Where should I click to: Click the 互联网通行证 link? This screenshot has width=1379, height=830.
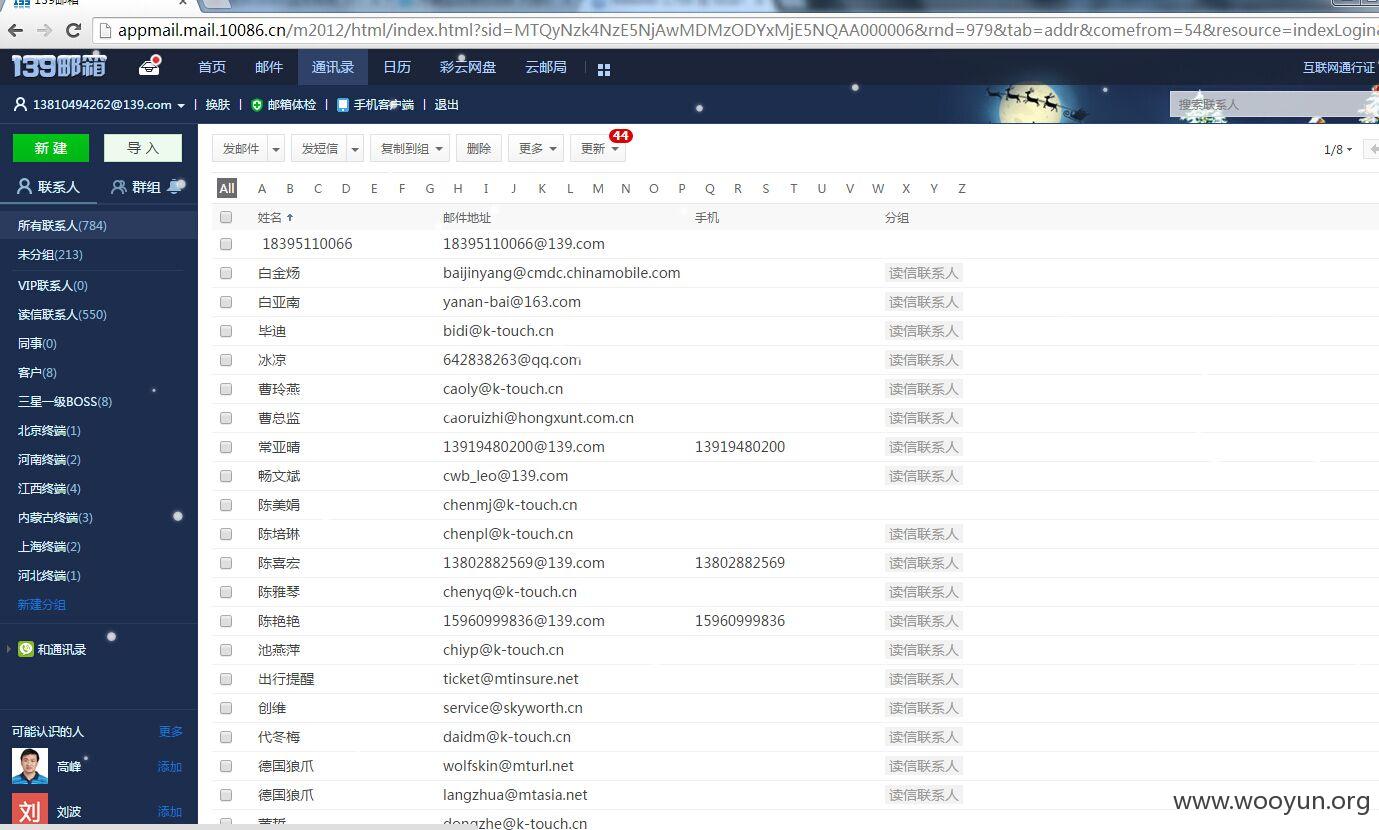click(x=1340, y=68)
